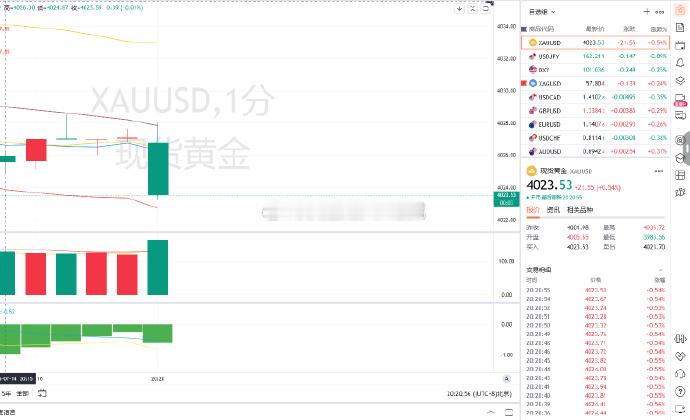Select the XAUUSD watchlist row
The height and width of the screenshot is (420, 690).
[x=595, y=43]
